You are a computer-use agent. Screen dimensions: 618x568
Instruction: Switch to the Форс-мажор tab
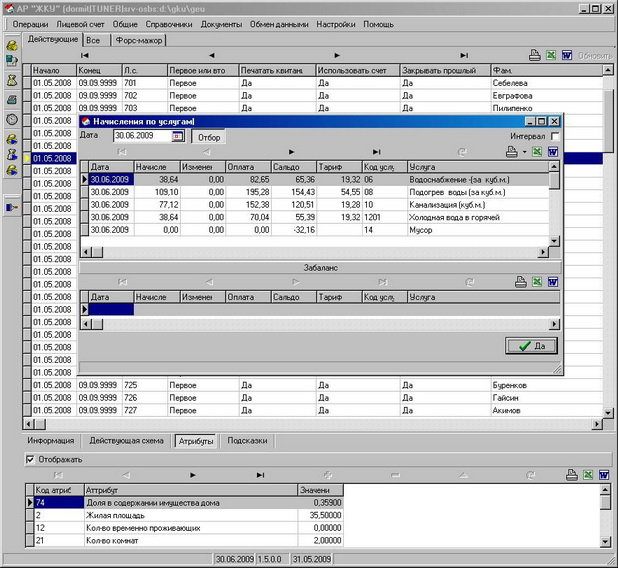(x=139, y=40)
